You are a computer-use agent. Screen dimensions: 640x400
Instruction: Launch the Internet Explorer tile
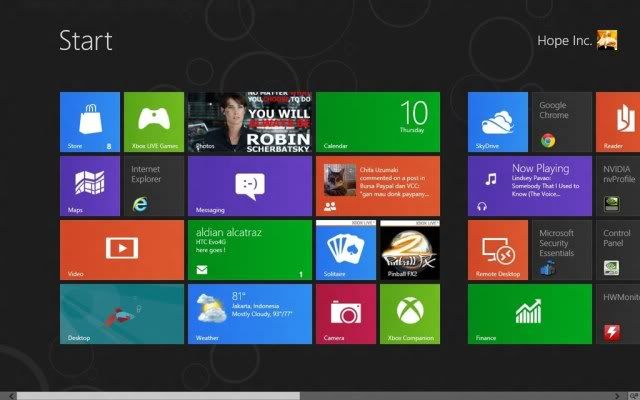click(154, 186)
